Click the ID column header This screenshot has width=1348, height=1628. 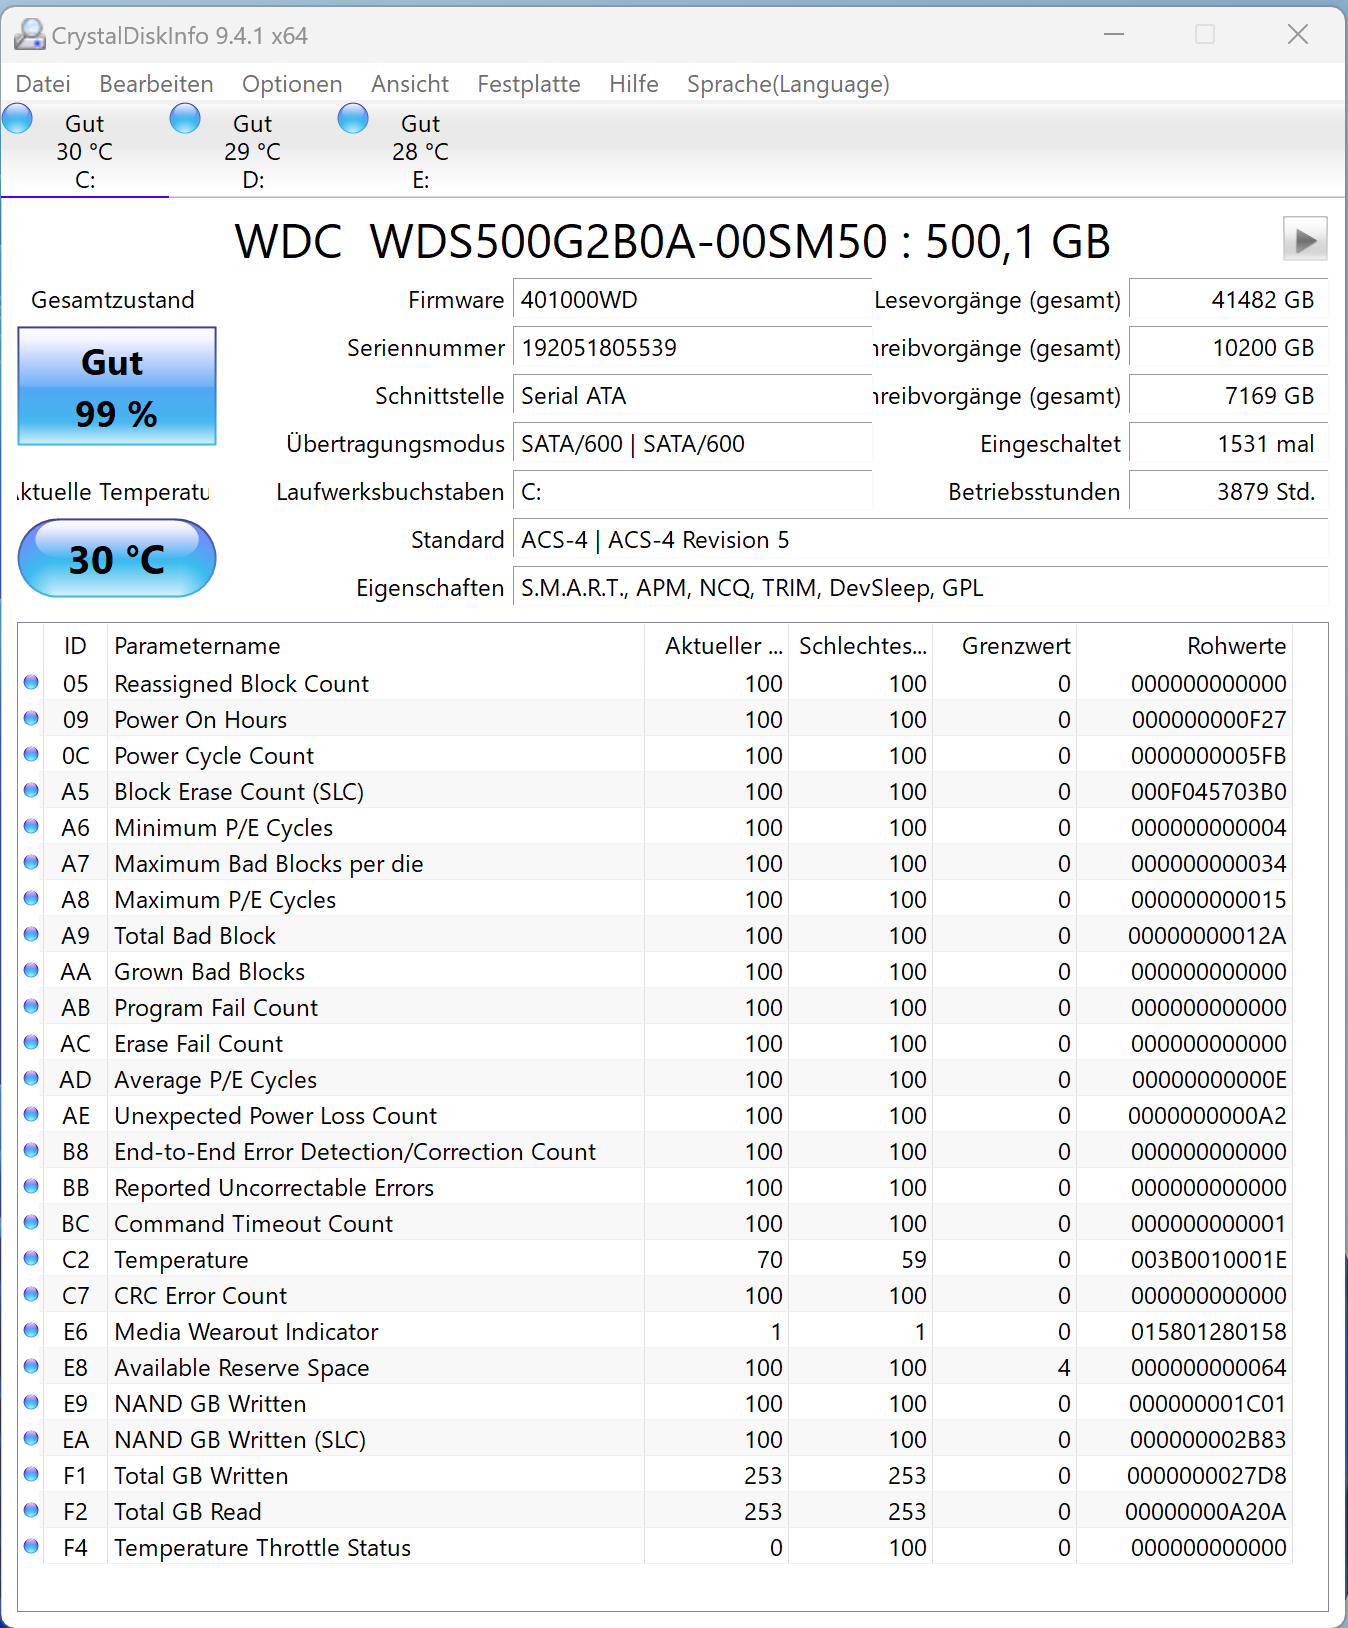tap(76, 646)
